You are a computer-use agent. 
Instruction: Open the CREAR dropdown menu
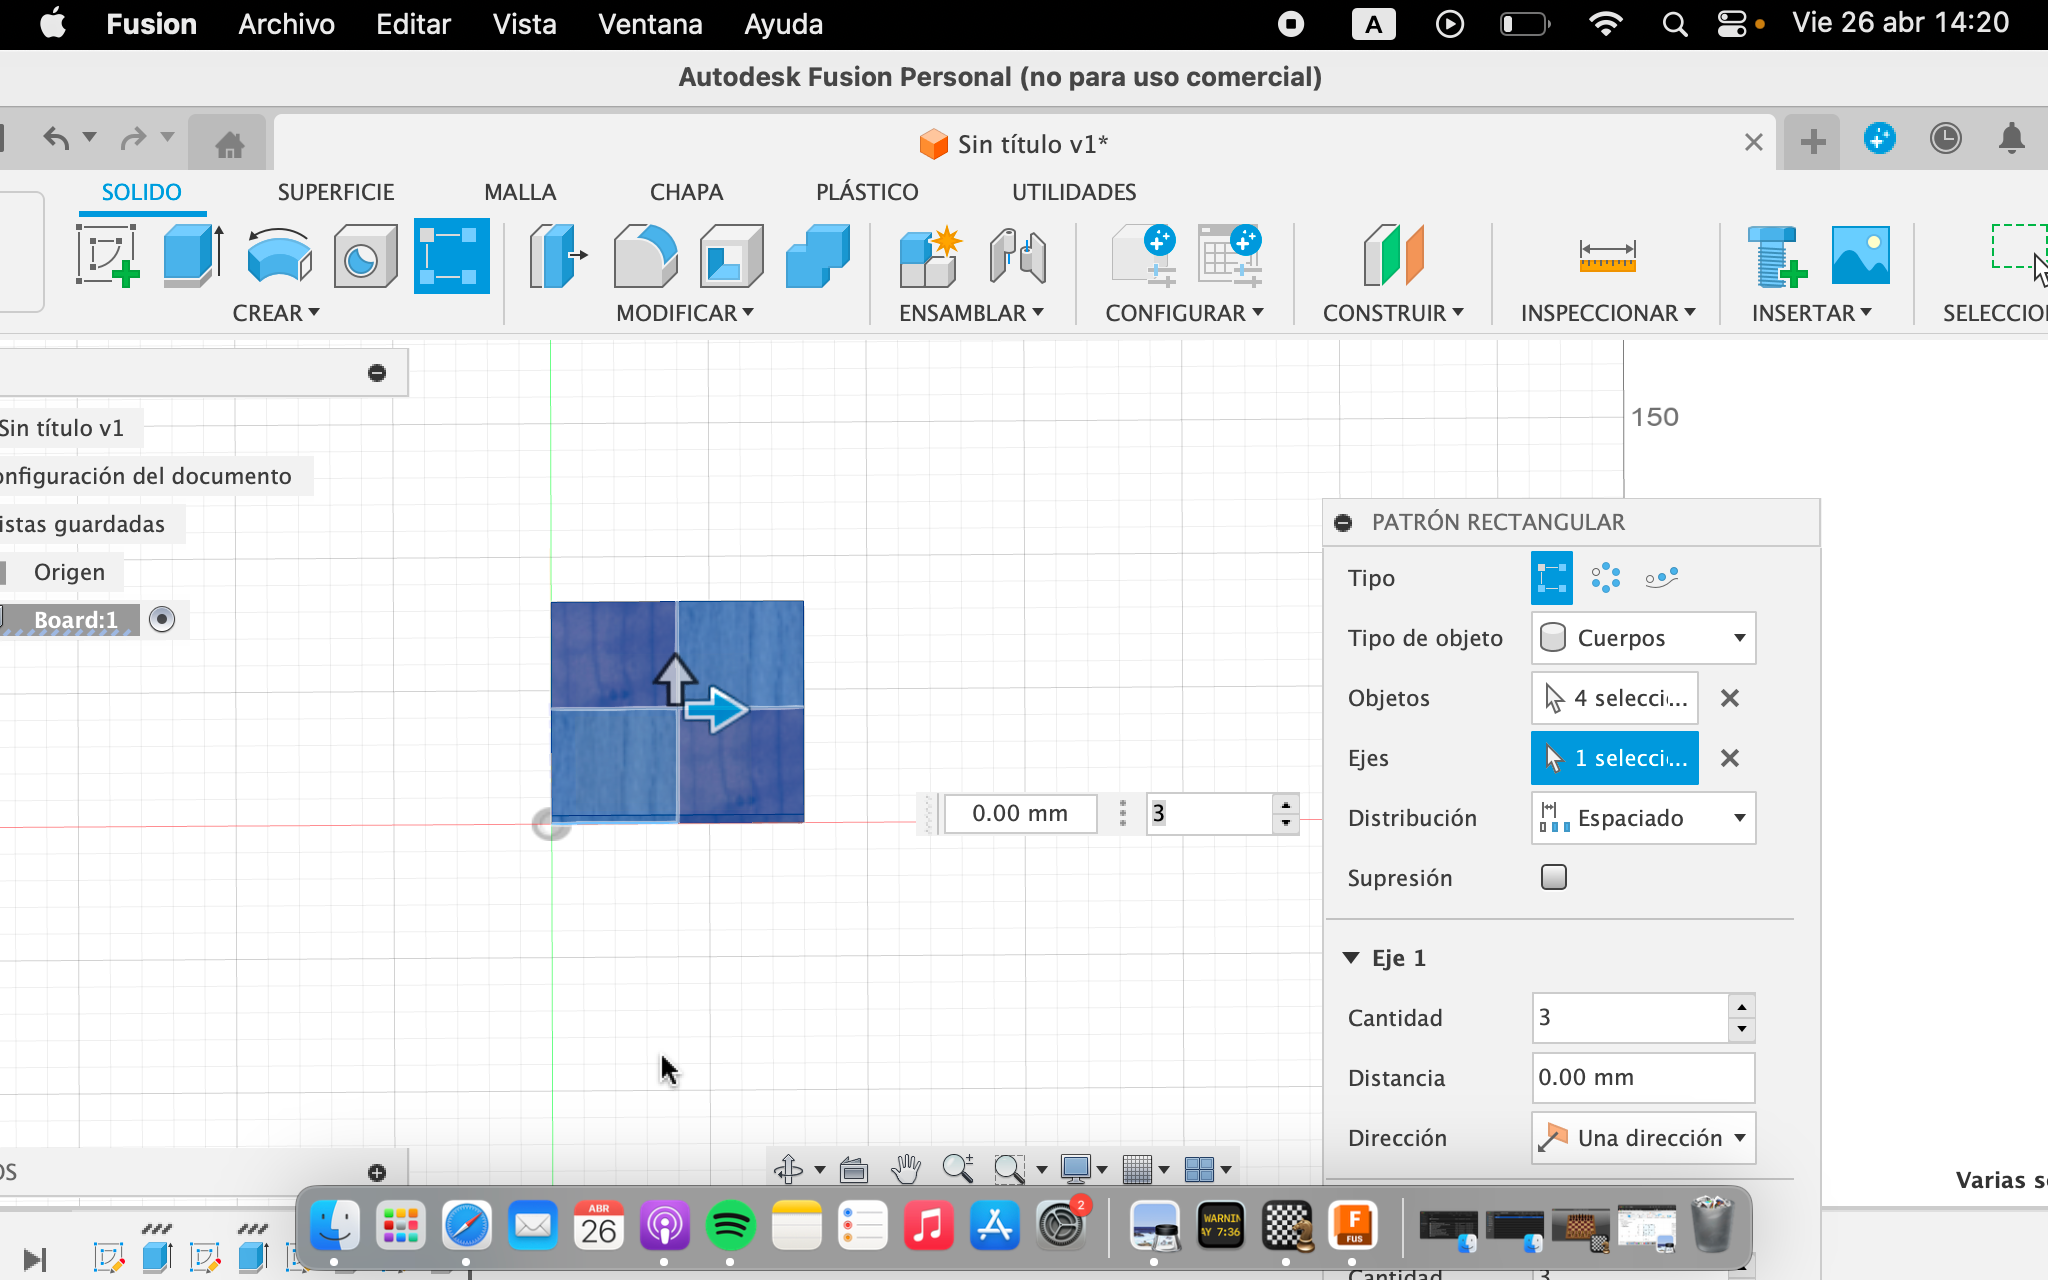point(276,313)
